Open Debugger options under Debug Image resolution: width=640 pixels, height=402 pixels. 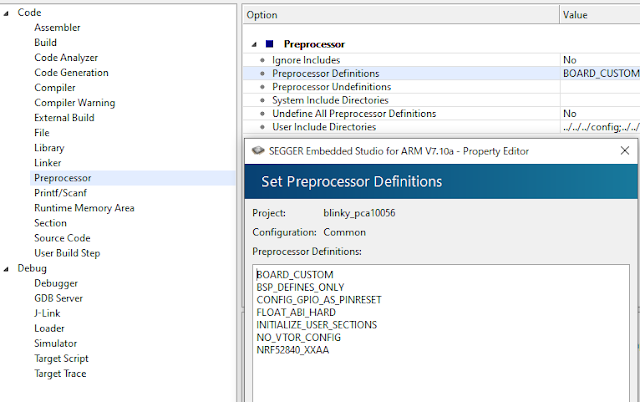(56, 283)
